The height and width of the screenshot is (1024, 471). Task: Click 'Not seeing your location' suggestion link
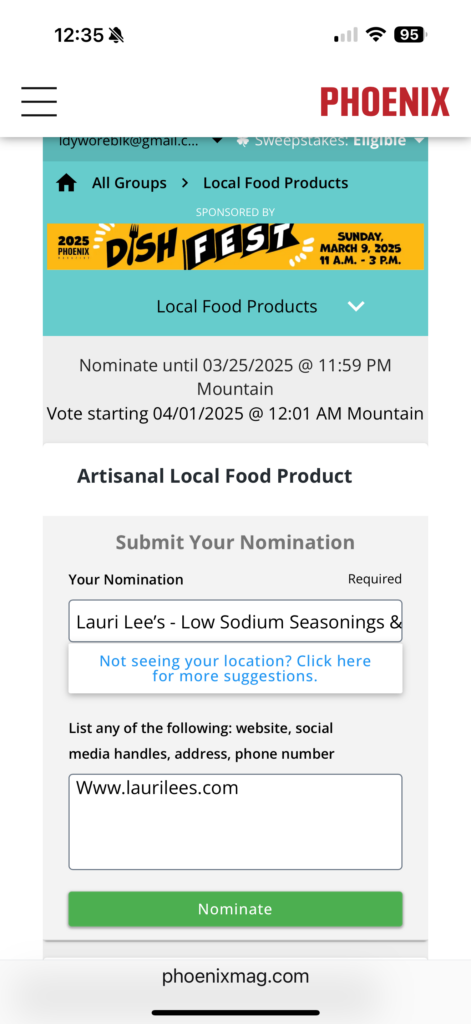[x=235, y=669]
